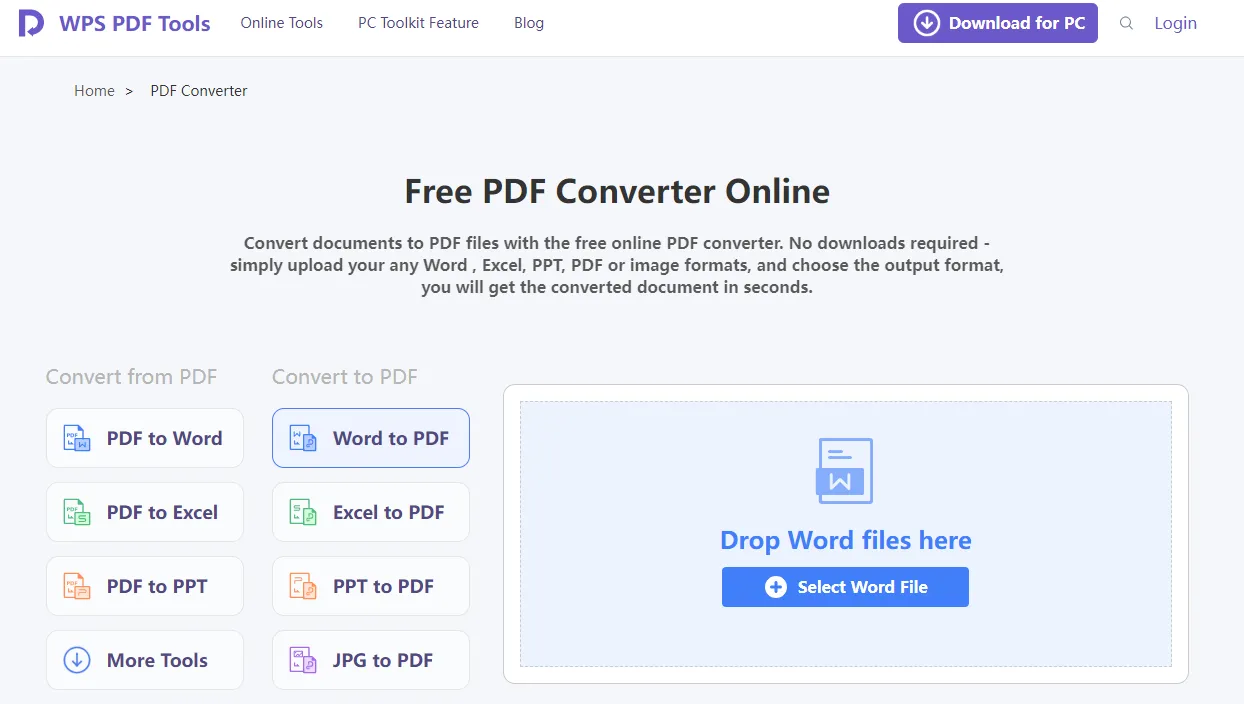Open the More Tools download-arrow icon
The height and width of the screenshot is (704, 1244).
pos(75,660)
